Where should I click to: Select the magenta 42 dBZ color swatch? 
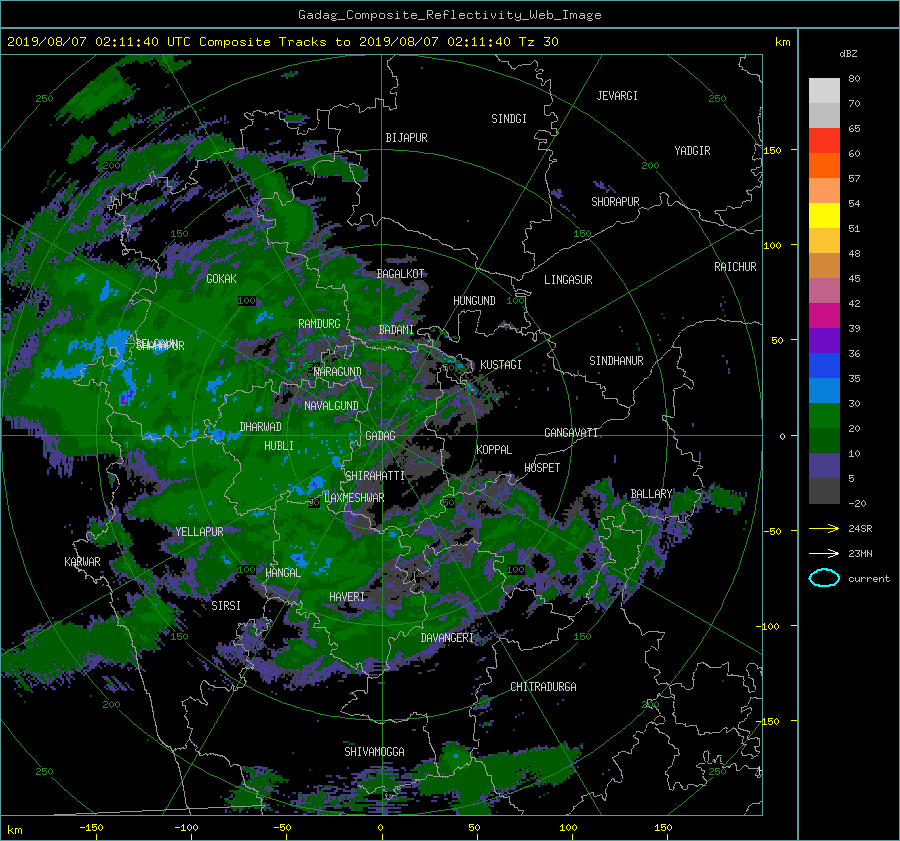[x=824, y=316]
